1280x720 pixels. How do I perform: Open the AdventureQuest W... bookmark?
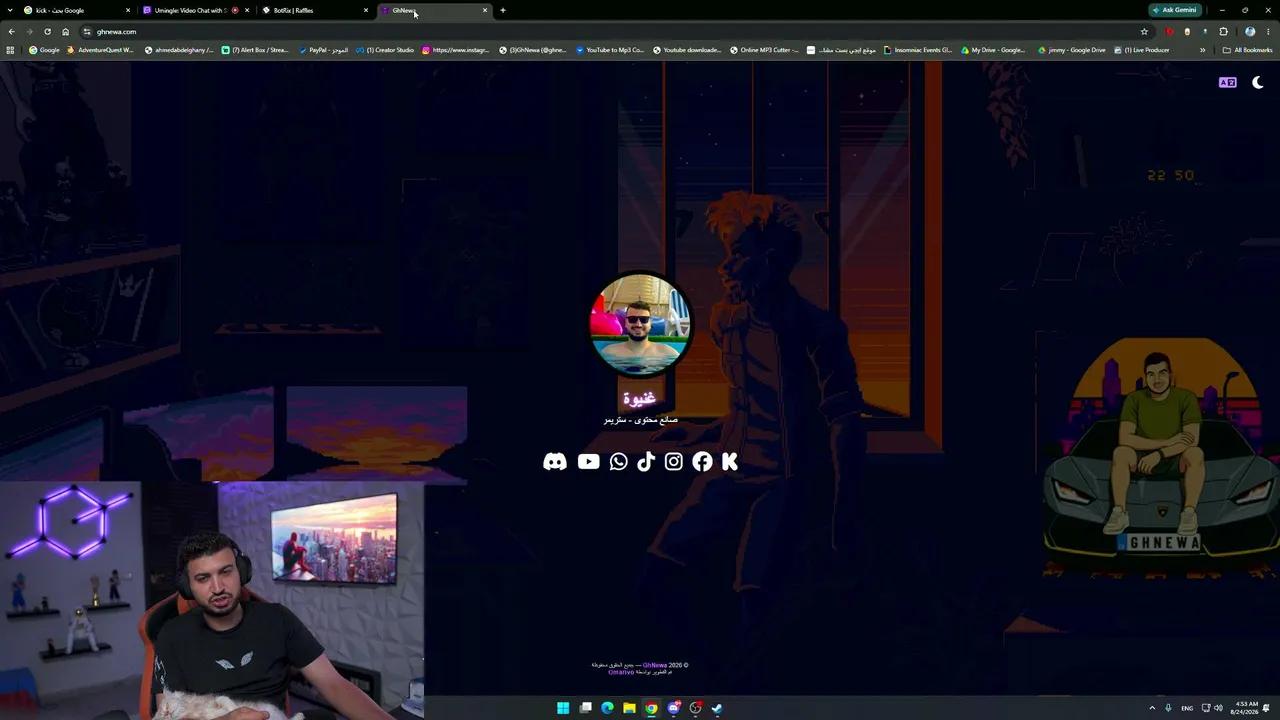click(x=100, y=50)
